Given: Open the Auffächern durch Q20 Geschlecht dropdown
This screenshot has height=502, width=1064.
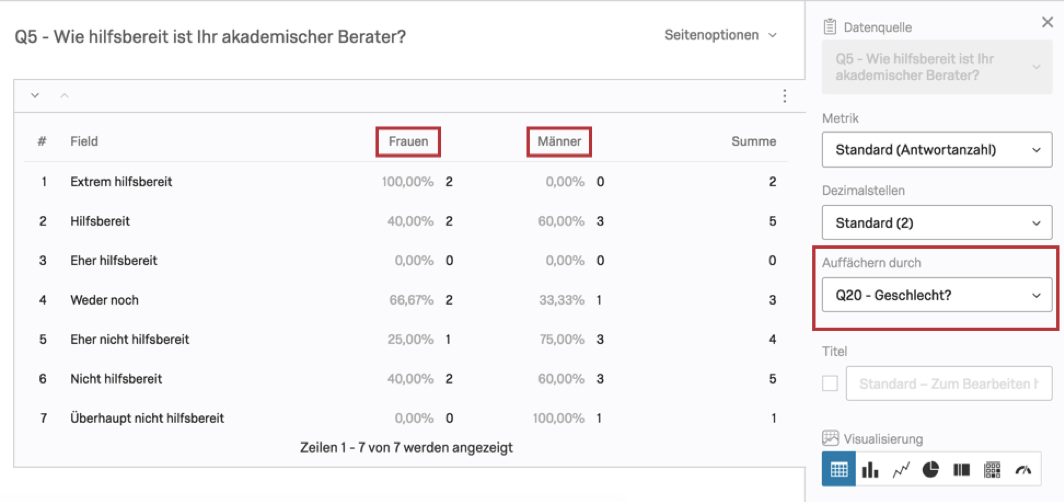Looking at the screenshot, I should pos(937,294).
